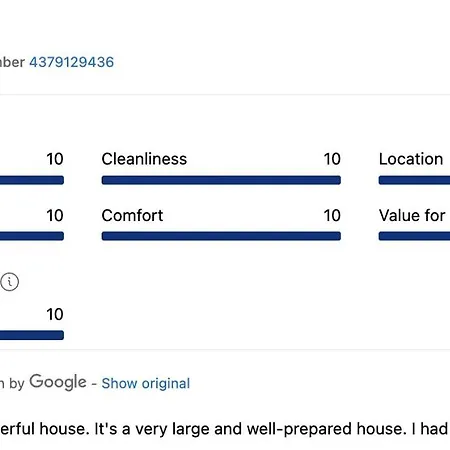Click the Comfort score of 10
The height and width of the screenshot is (450, 450).
coord(332,215)
